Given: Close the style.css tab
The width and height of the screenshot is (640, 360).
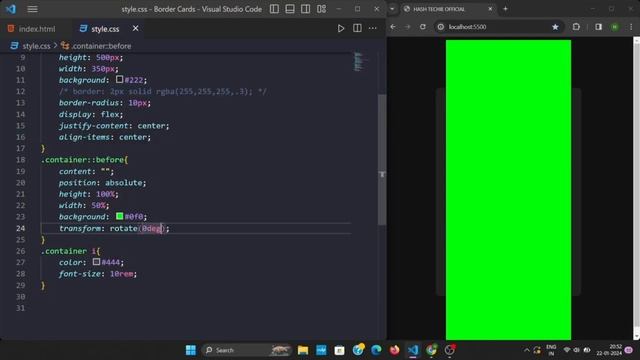Looking at the screenshot, I should [x=136, y=29].
